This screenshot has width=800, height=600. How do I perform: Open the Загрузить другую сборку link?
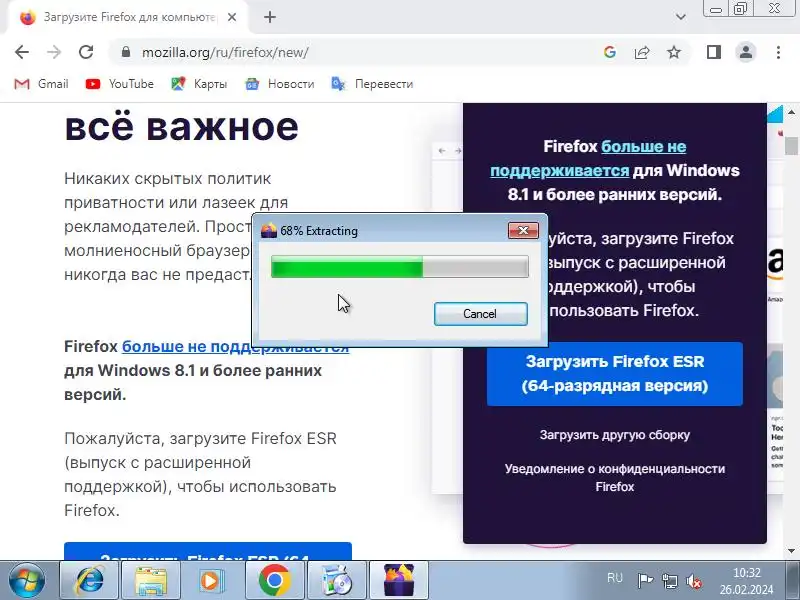click(x=615, y=435)
